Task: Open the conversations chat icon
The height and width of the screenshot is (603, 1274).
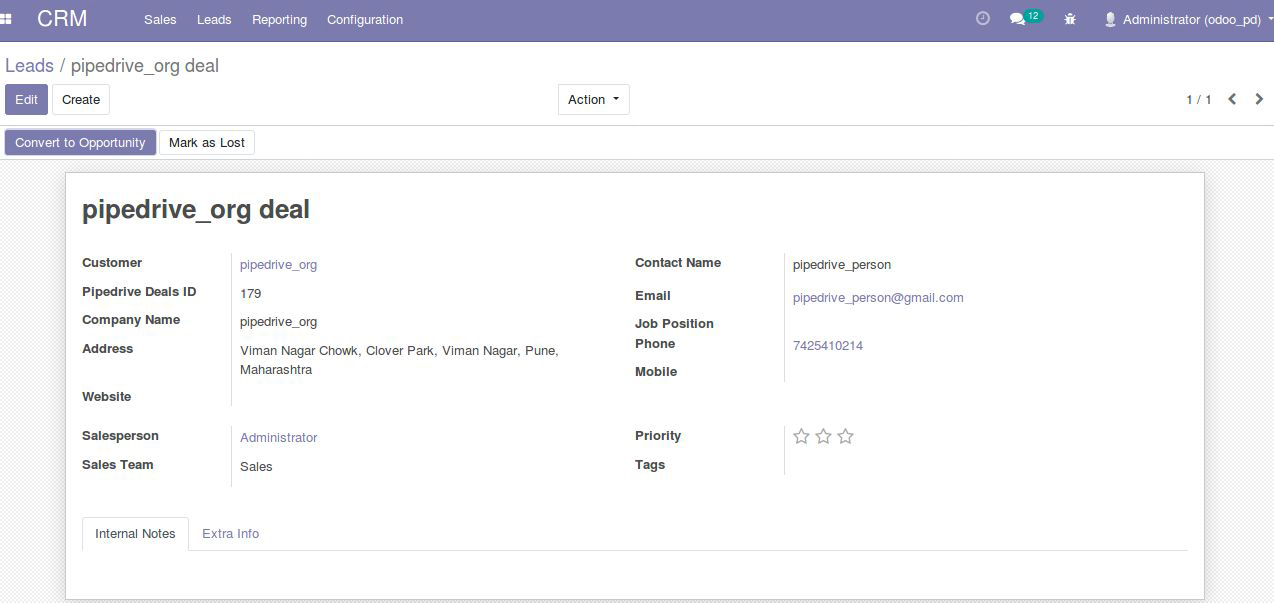Action: point(1018,19)
